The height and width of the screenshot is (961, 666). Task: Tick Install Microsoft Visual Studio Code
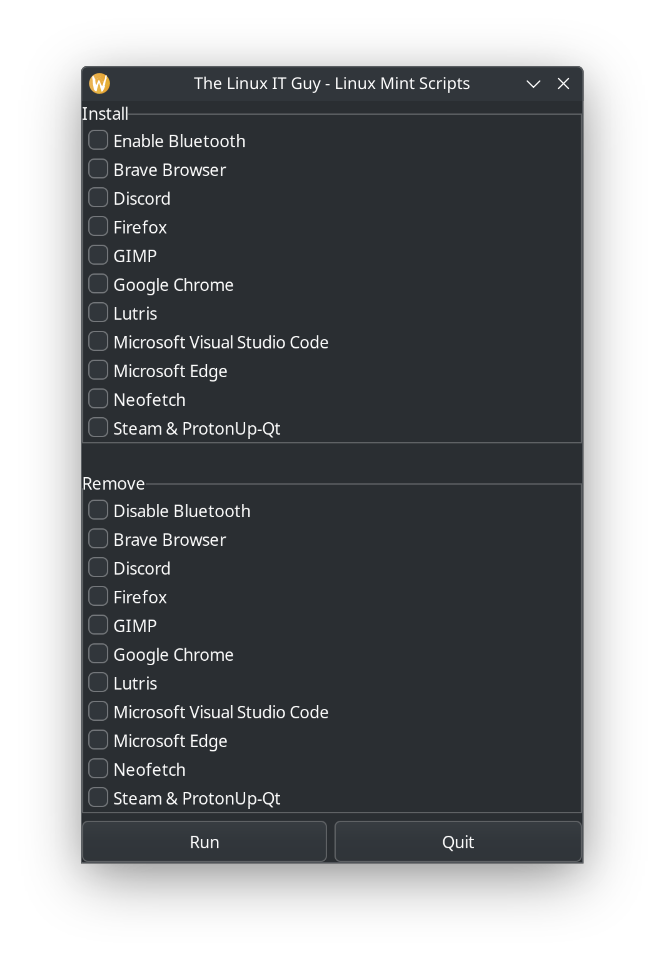pyautogui.click(x=98, y=342)
